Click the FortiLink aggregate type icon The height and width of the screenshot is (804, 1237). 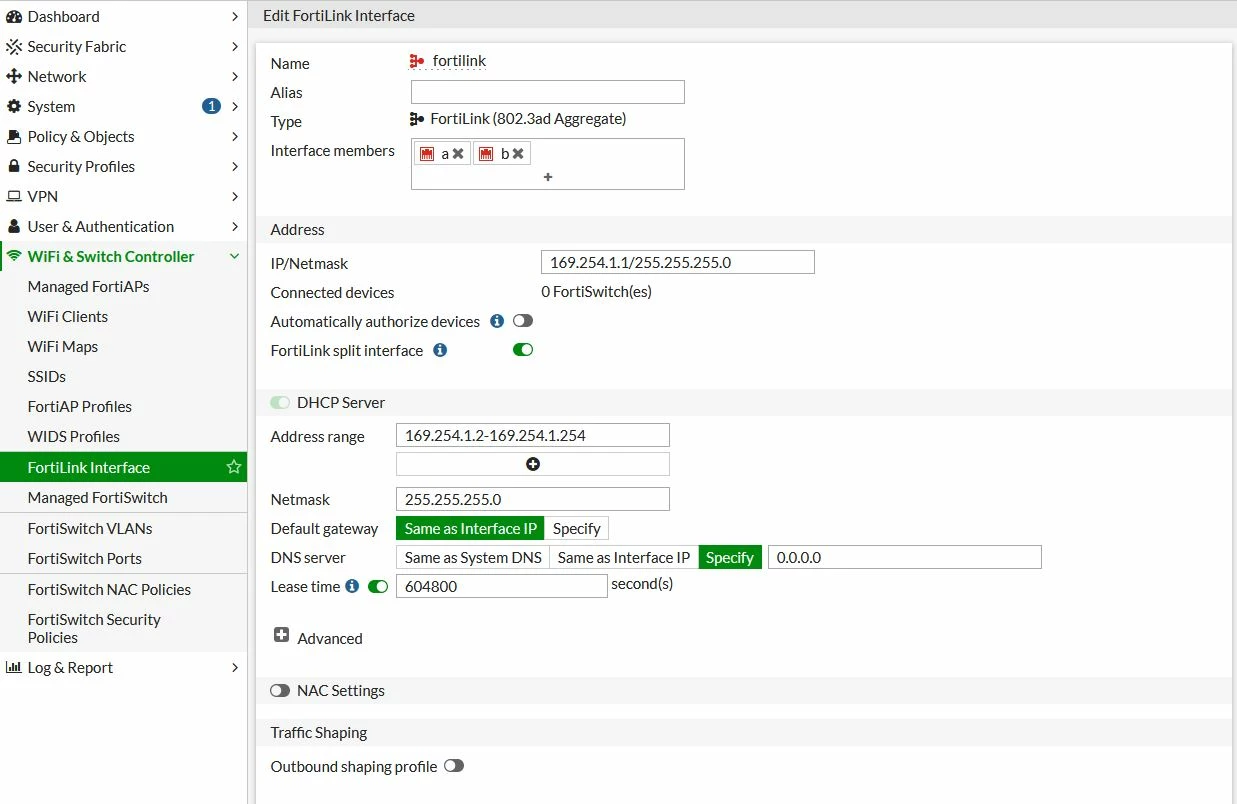coord(418,119)
